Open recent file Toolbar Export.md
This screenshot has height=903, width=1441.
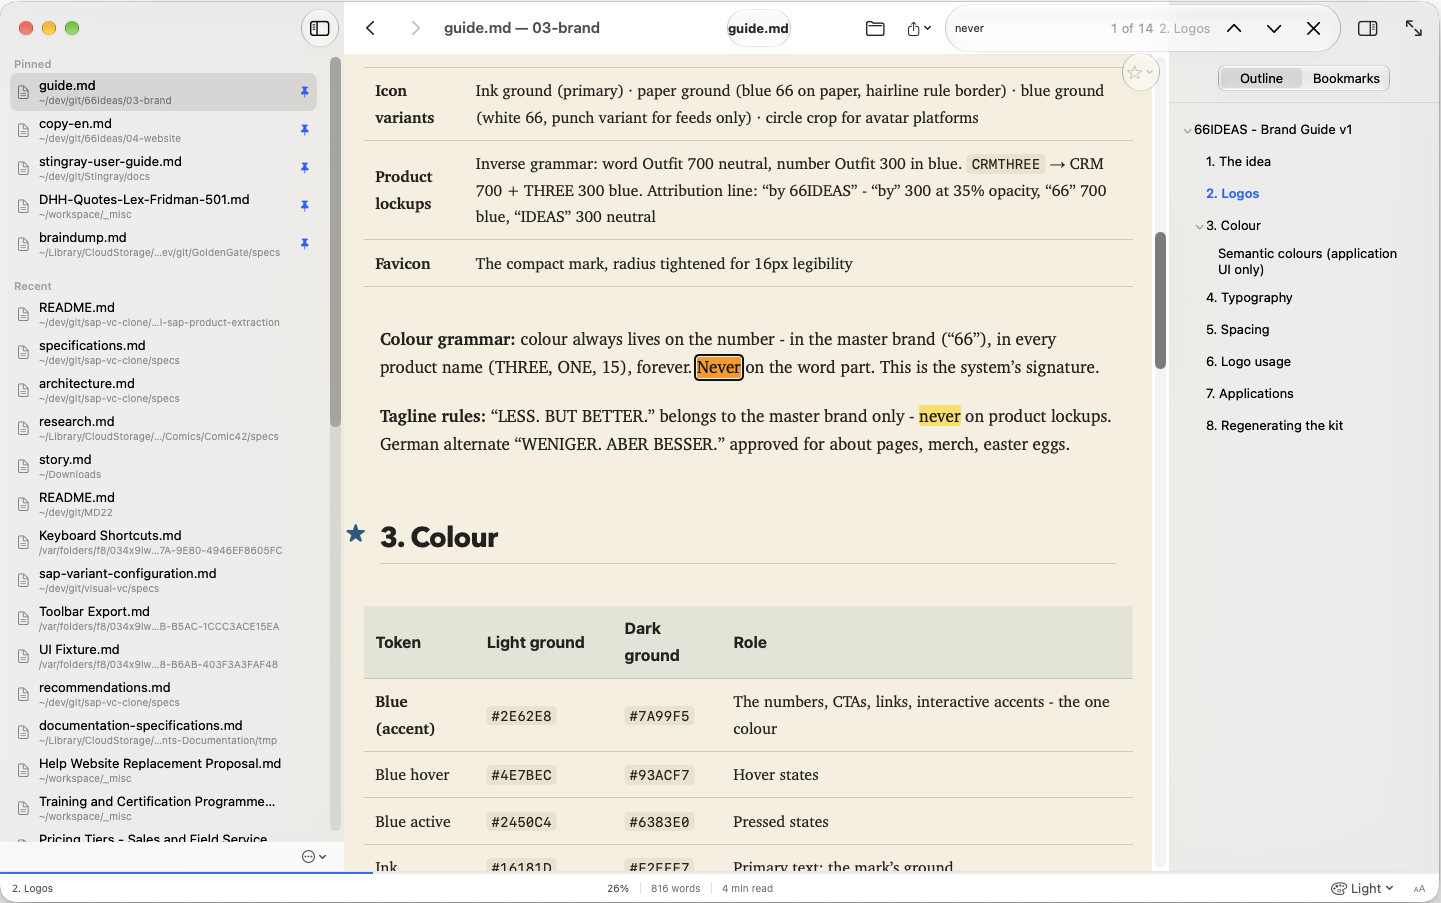point(163,618)
